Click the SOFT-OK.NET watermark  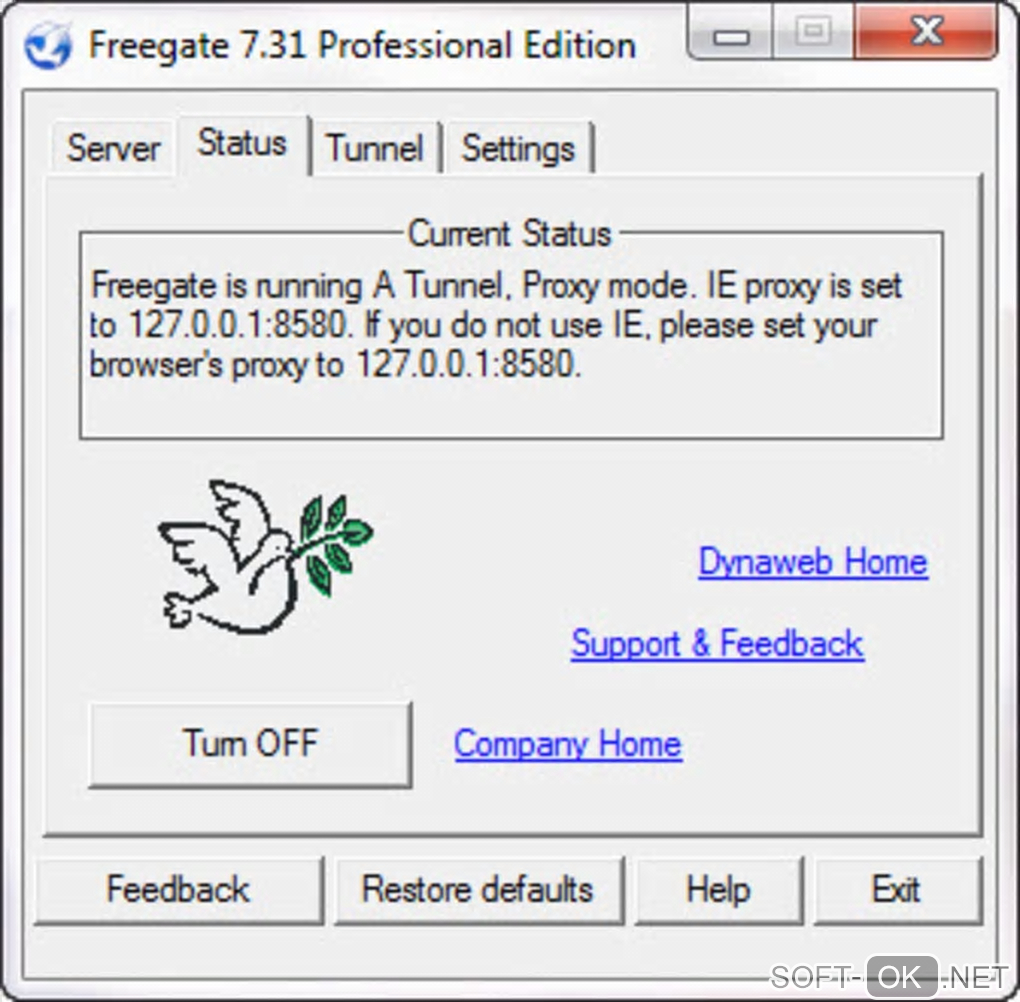[x=889, y=977]
